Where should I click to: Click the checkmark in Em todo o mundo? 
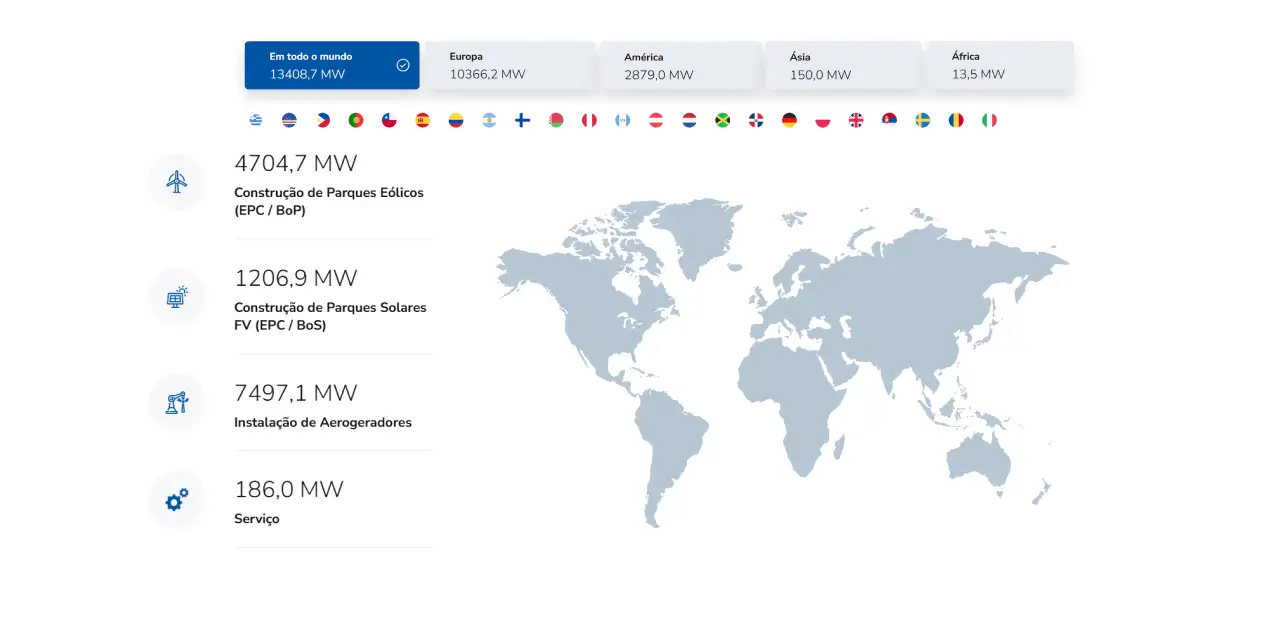(403, 65)
